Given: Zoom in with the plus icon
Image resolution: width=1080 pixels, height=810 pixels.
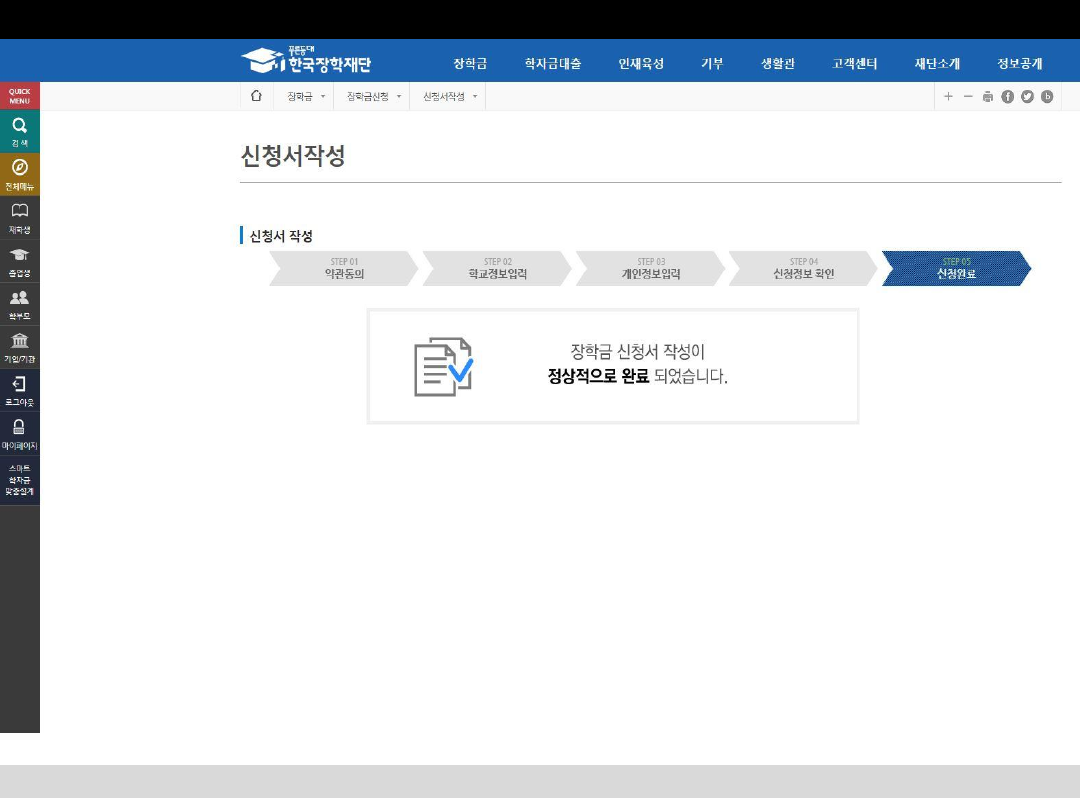Looking at the screenshot, I should coord(948,96).
